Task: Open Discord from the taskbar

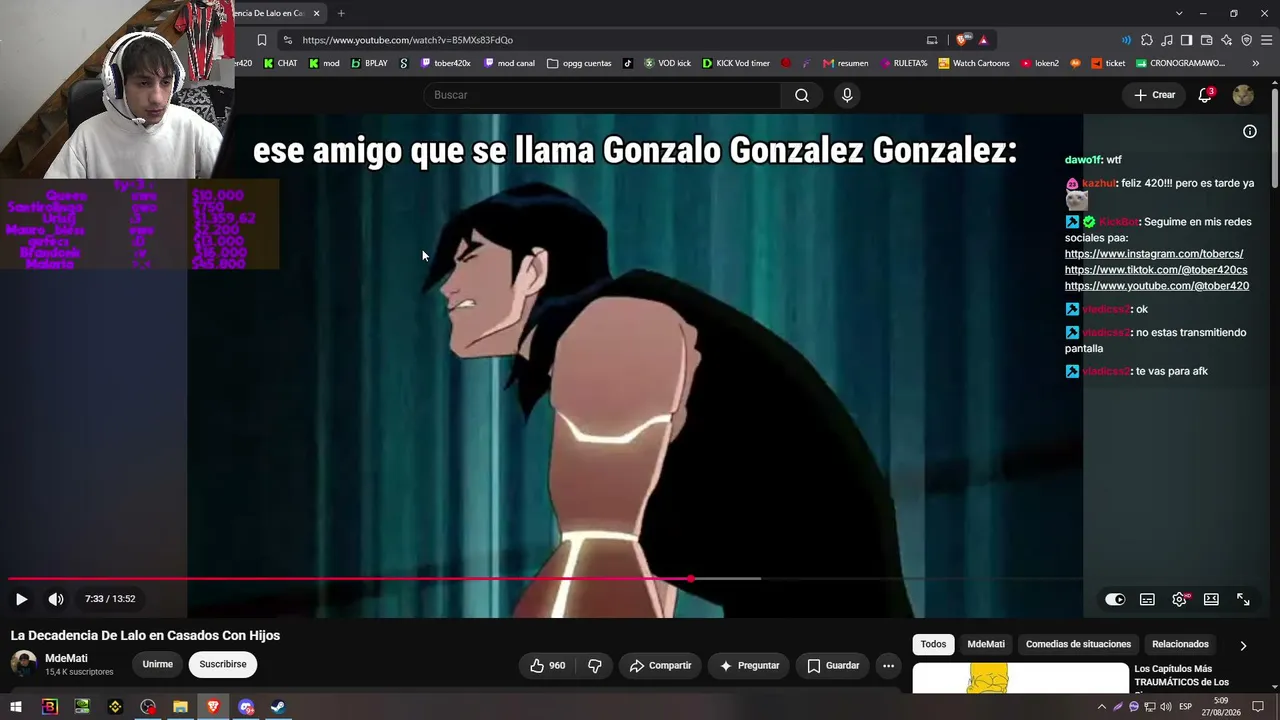Action: coord(246,707)
